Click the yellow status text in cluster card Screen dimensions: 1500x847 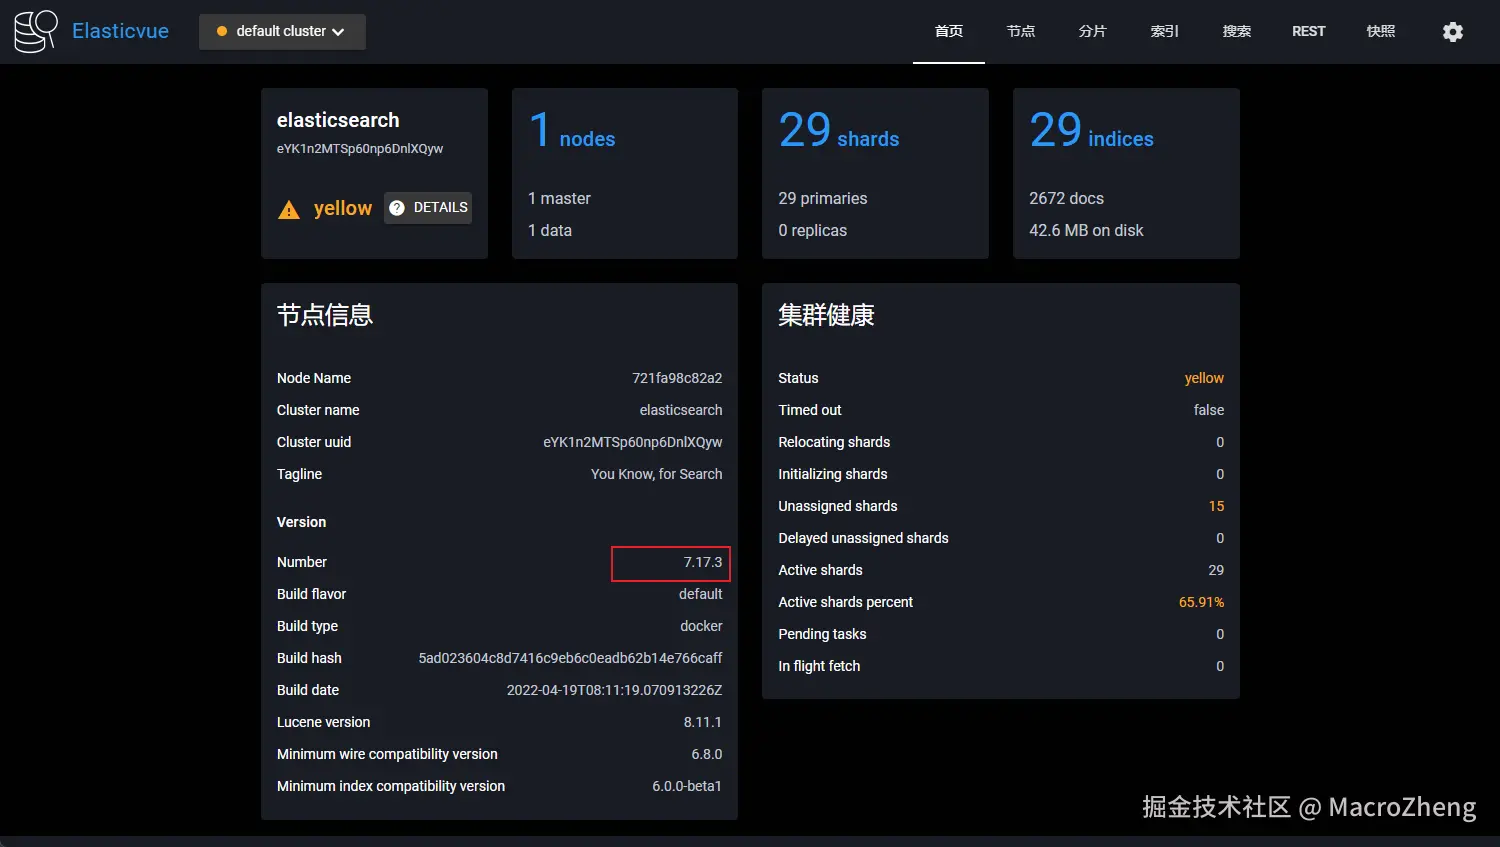[343, 208]
